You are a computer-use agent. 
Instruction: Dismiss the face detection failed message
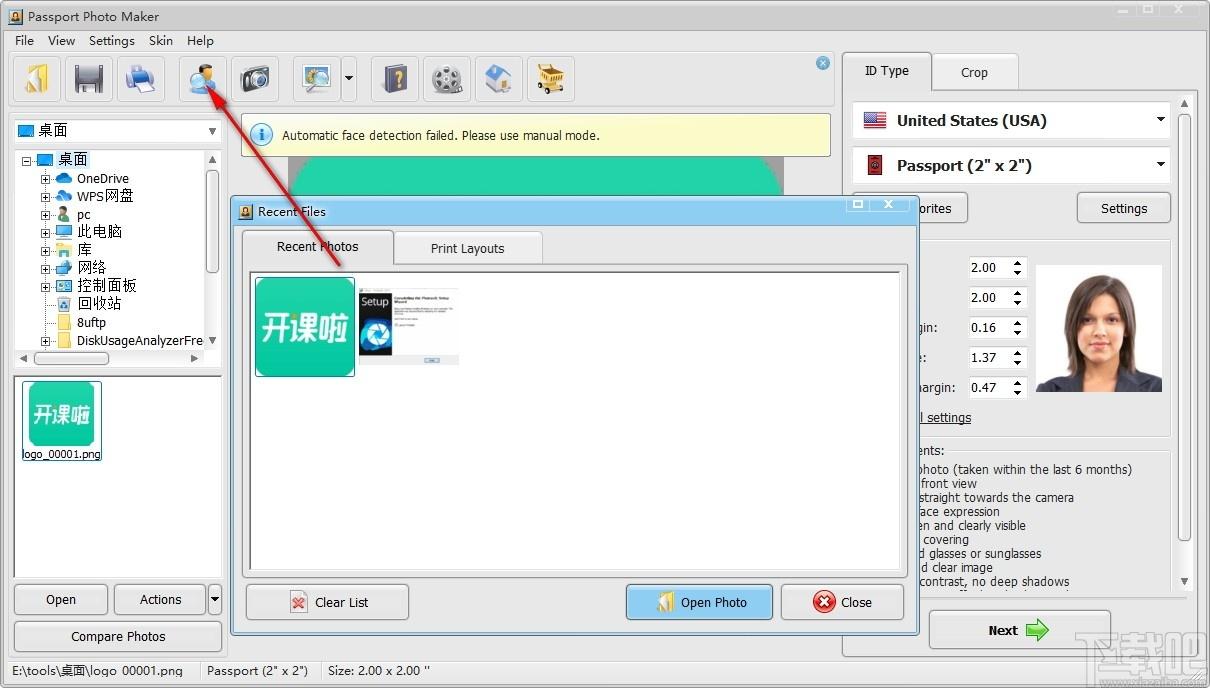(x=823, y=63)
